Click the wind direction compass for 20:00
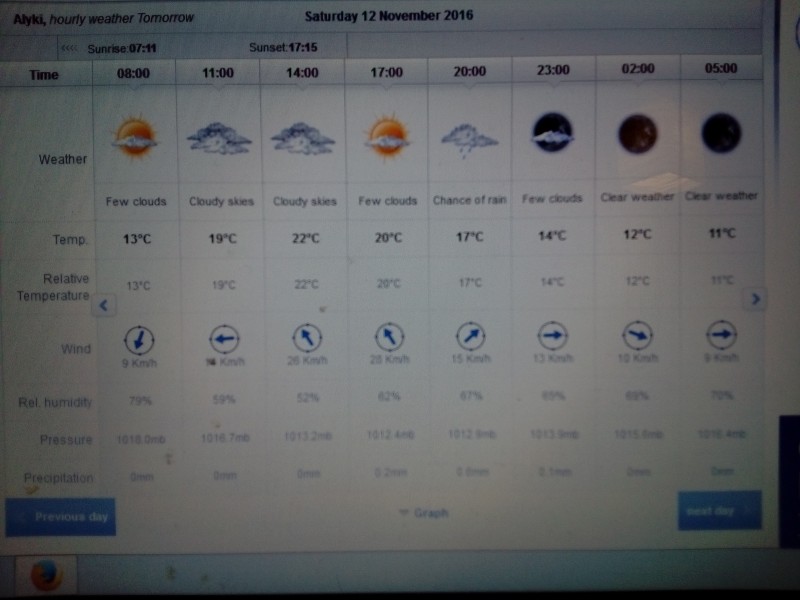This screenshot has height=600, width=800. point(470,335)
